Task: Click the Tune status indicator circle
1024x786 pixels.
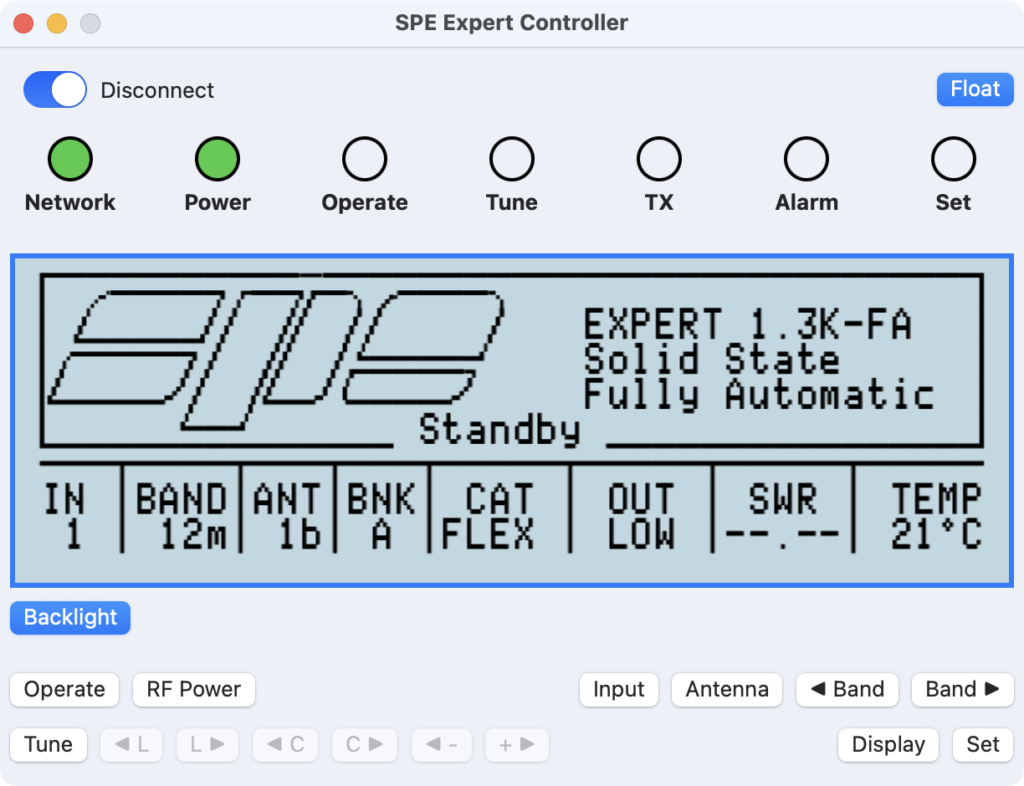Action: click(511, 159)
